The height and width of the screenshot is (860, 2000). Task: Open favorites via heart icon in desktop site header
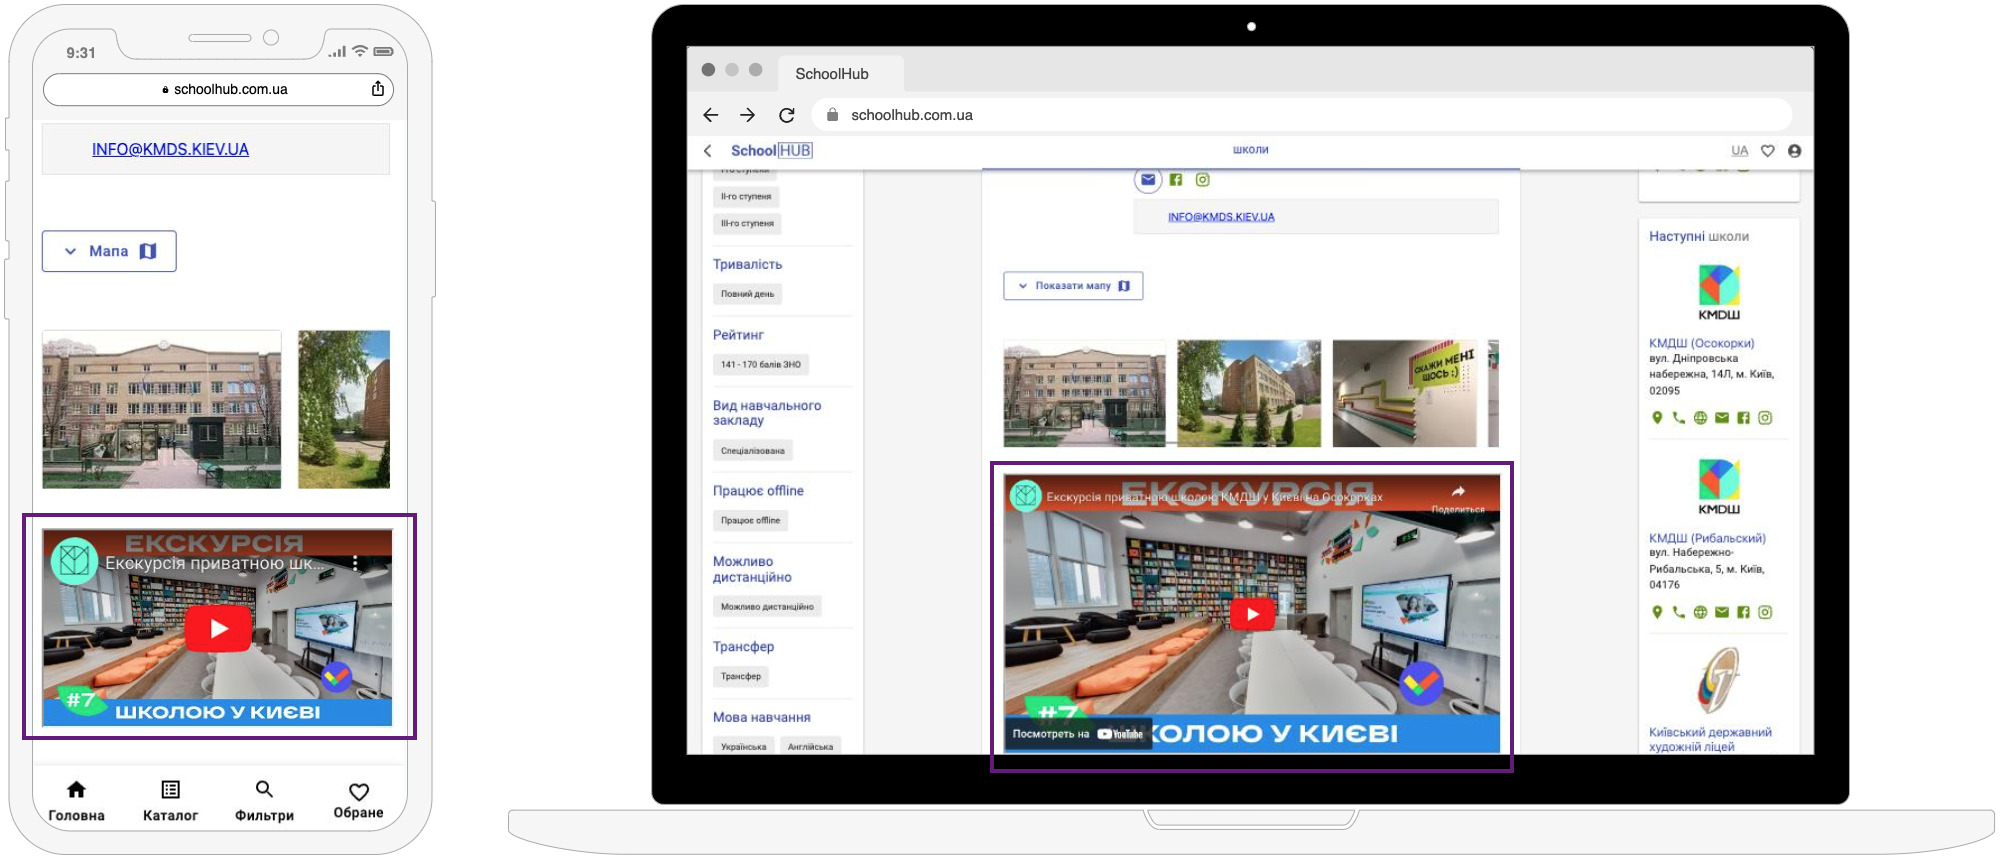[x=1768, y=151]
